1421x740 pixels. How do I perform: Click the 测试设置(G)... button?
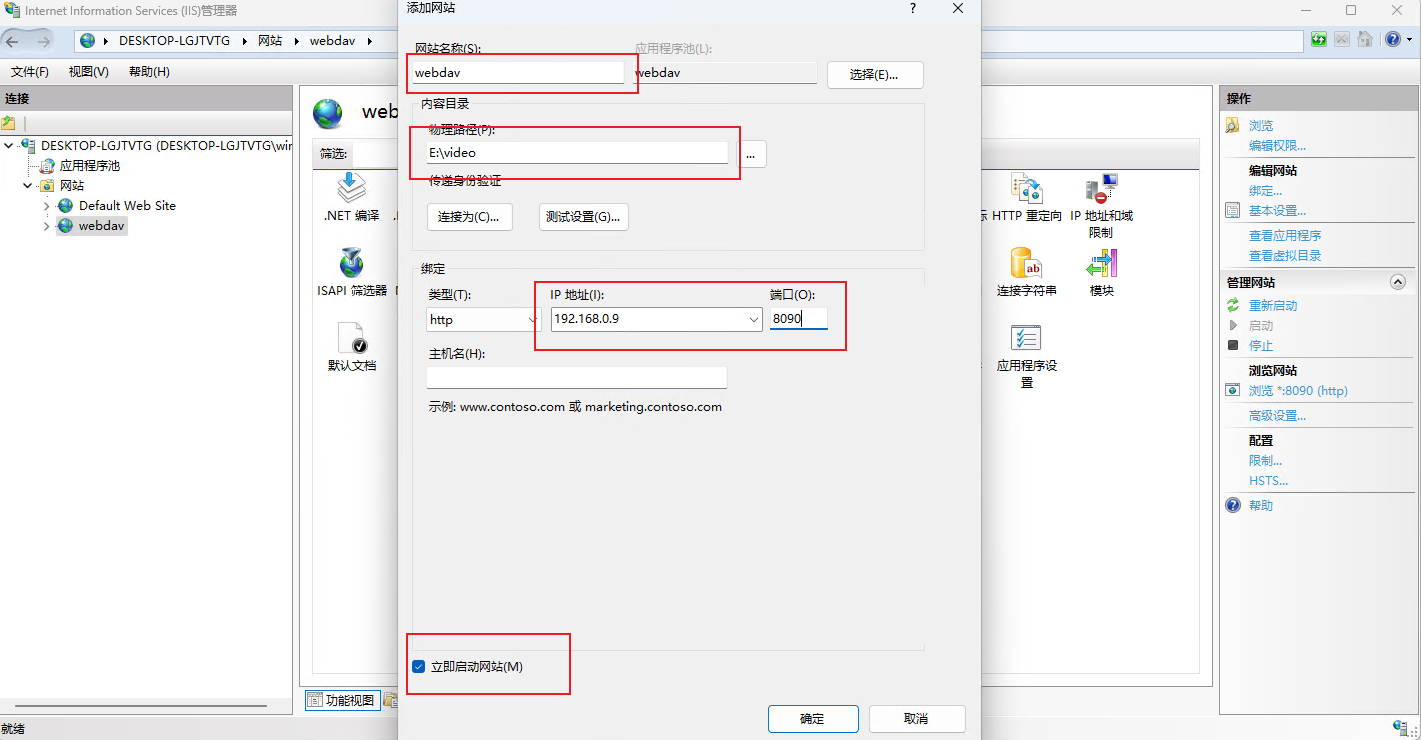tap(583, 217)
